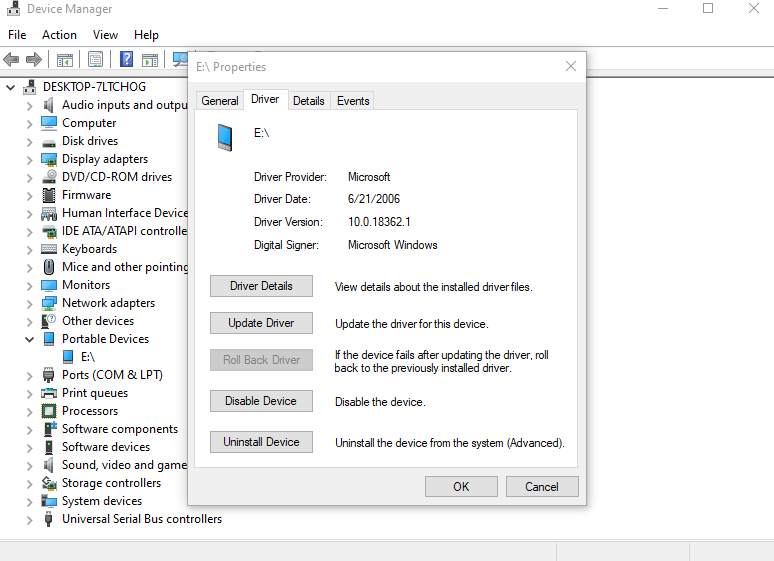
Task: Expand the Software components category
Action: point(30,430)
